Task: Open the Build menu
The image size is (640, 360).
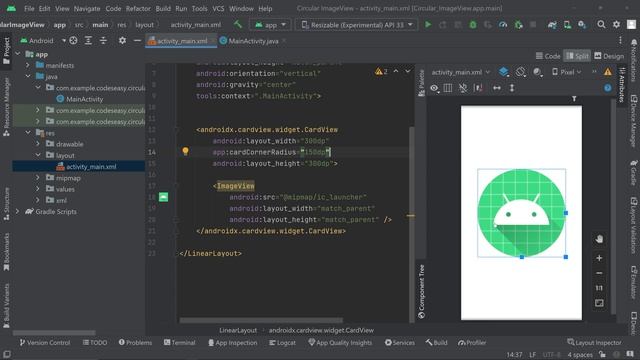Action: click(x=163, y=8)
